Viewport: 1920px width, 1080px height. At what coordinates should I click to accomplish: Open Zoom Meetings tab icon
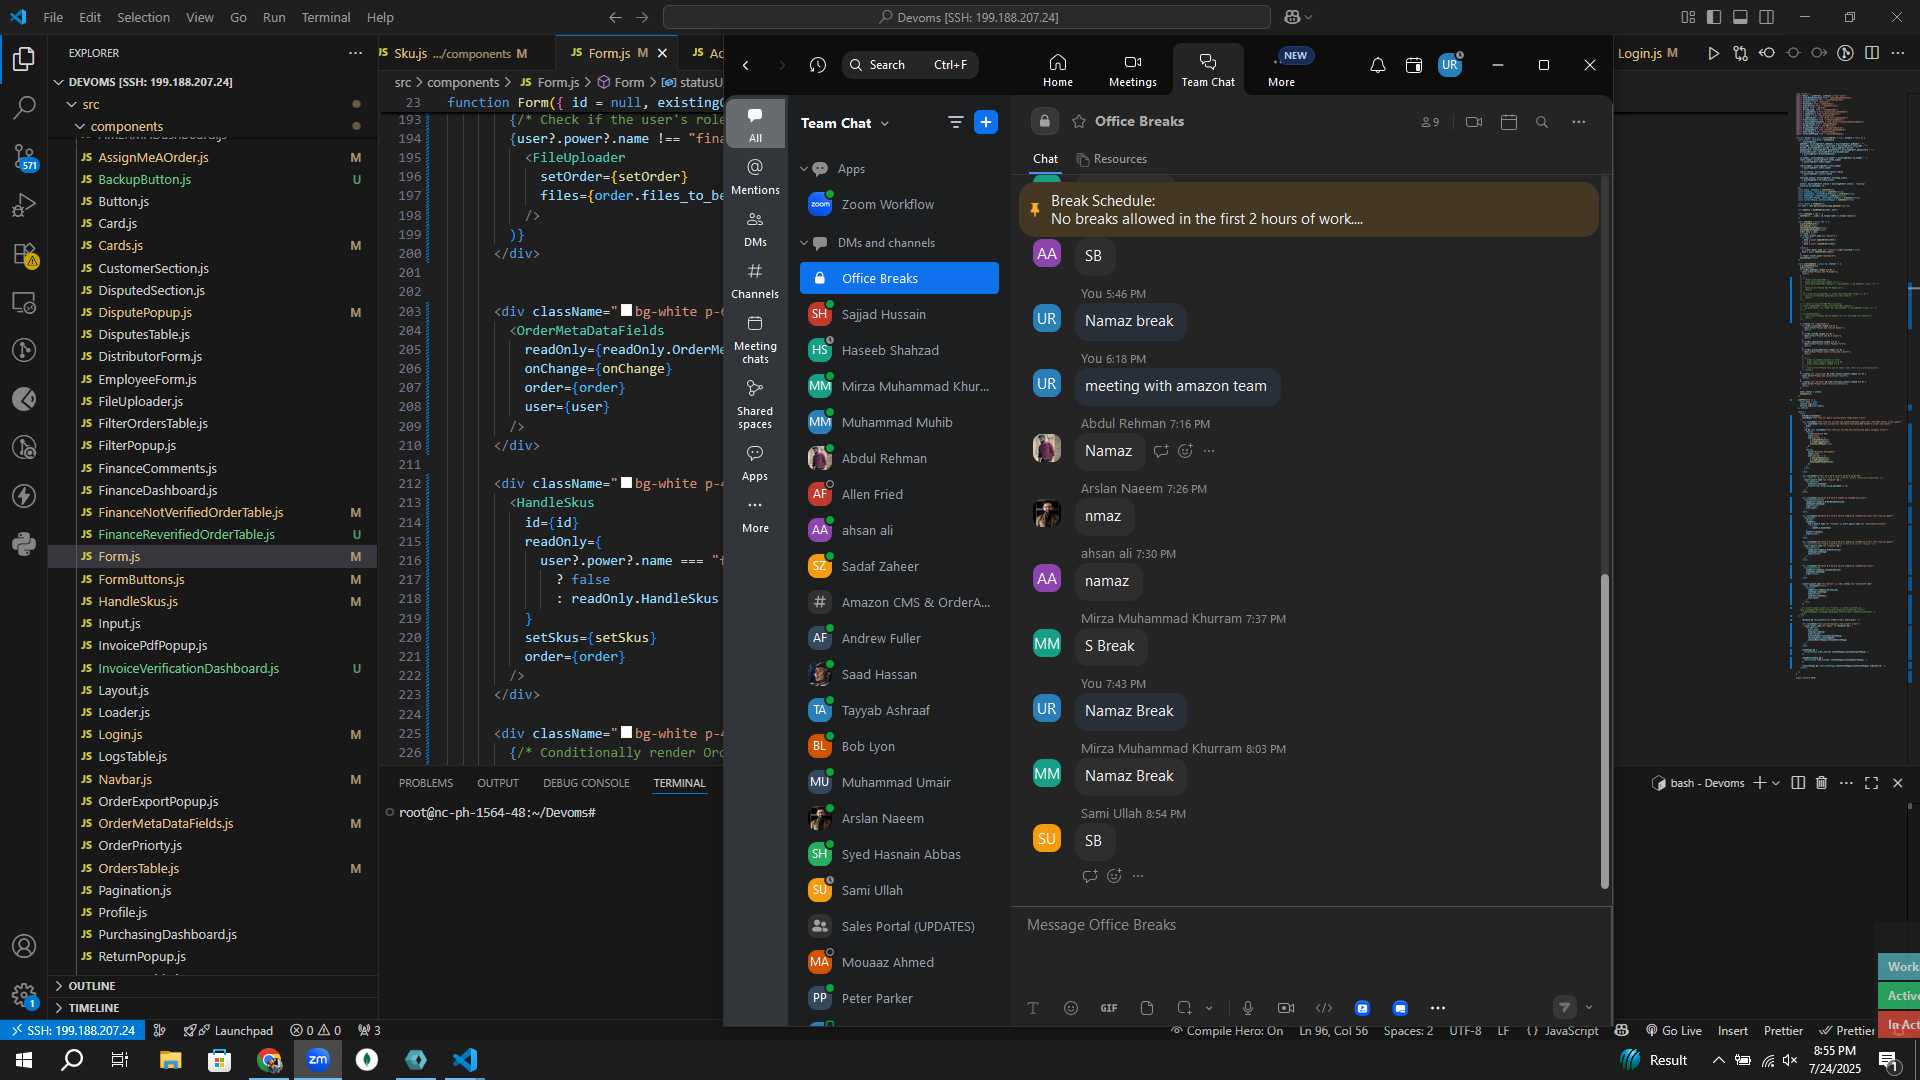(x=1132, y=70)
